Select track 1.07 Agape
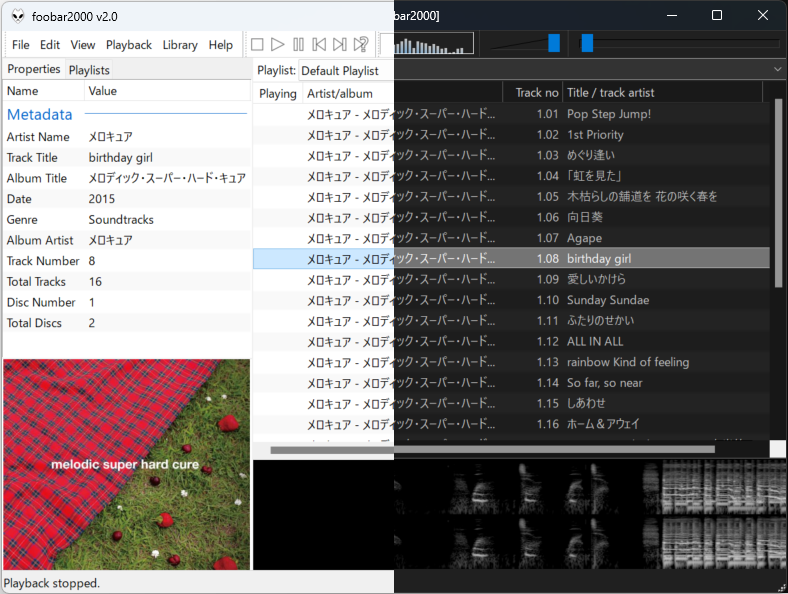 coord(511,238)
